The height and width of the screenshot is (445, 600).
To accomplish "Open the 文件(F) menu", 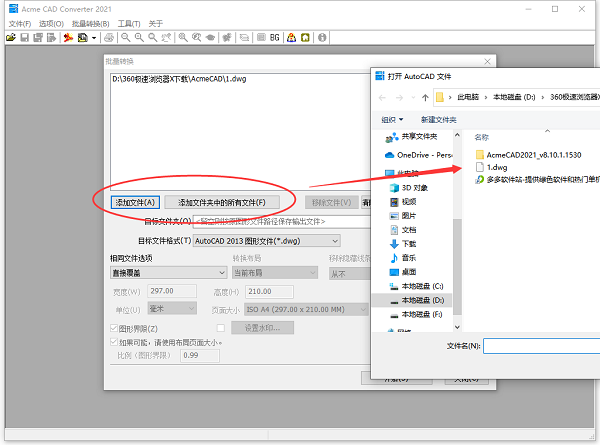I will click(x=20, y=24).
